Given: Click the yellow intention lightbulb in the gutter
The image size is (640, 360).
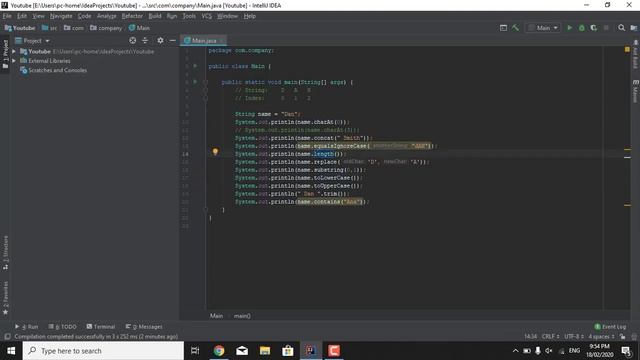Looking at the screenshot, I should [x=215, y=152].
